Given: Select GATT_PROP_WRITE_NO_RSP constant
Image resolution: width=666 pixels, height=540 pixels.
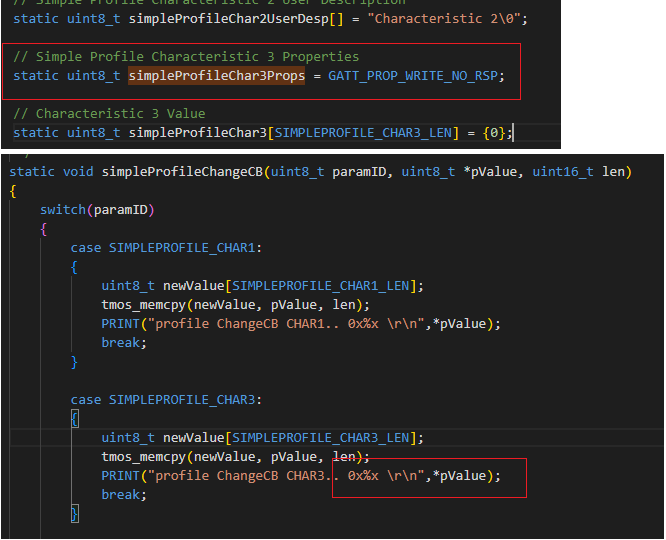Looking at the screenshot, I should coord(412,76).
